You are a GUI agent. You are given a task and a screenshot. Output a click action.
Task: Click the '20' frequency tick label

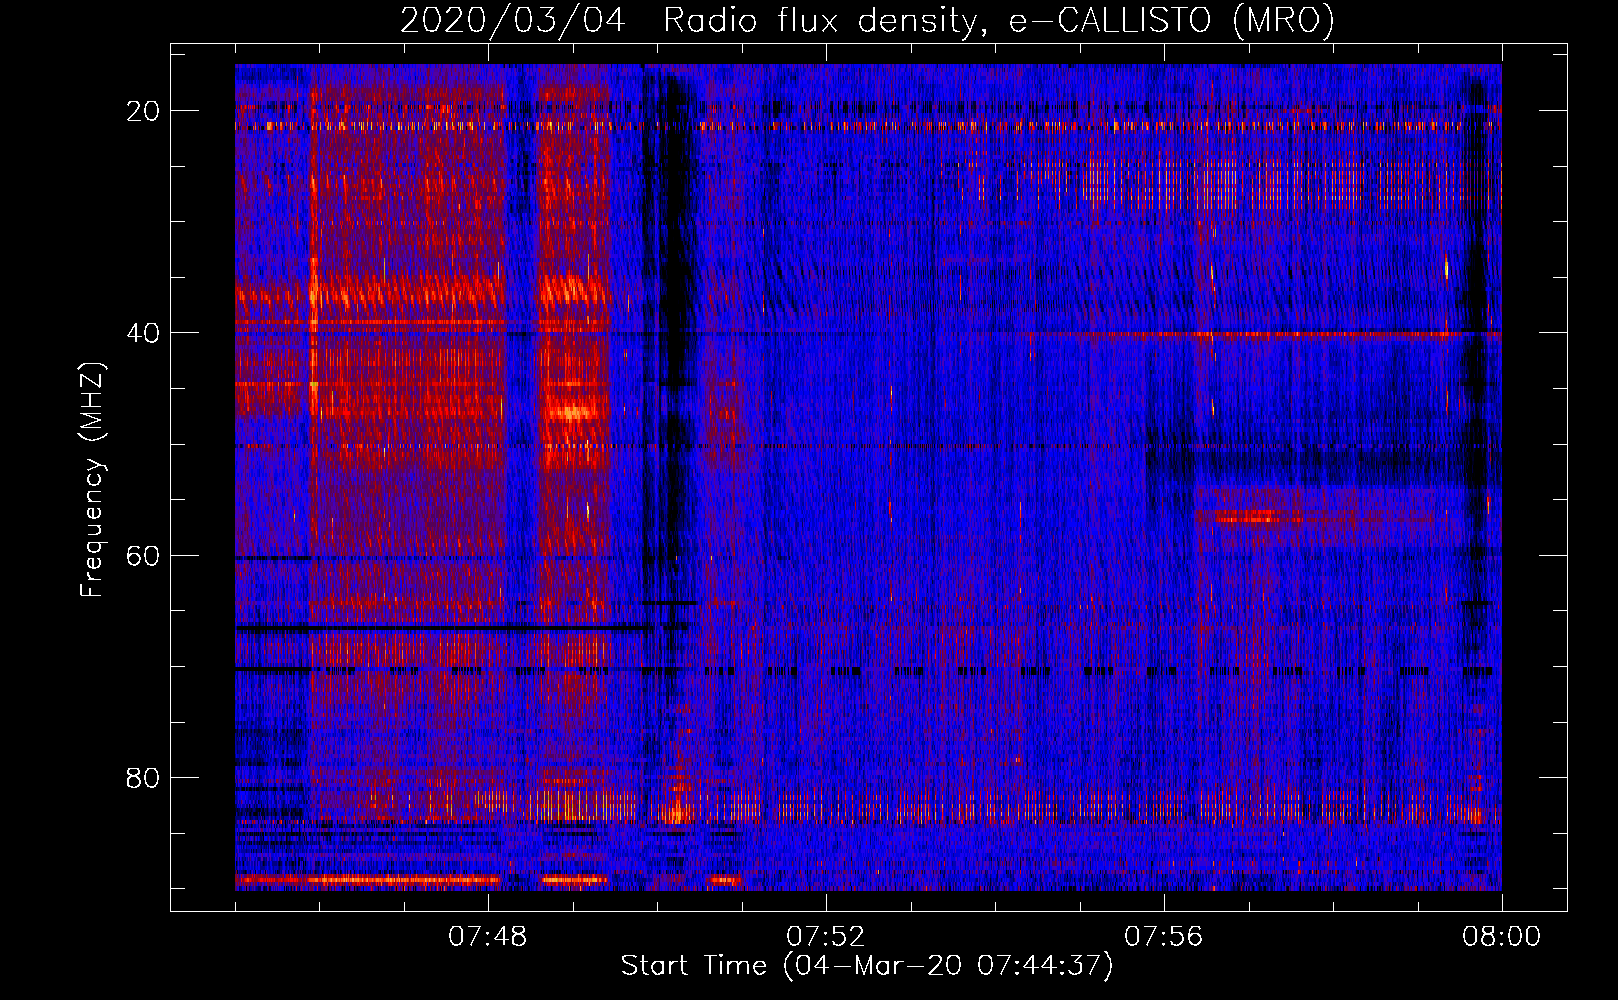(x=143, y=111)
